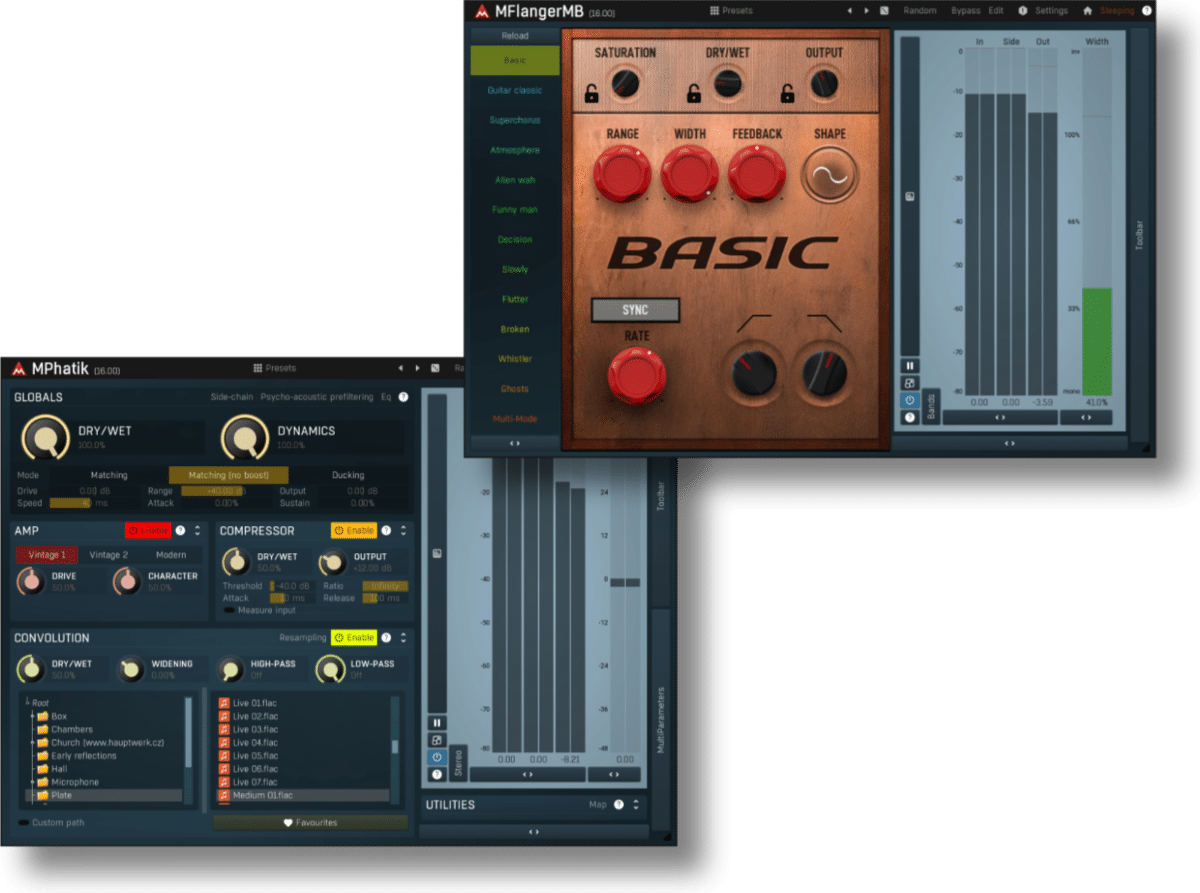Image resolution: width=1200 pixels, height=893 pixels.
Task: Click the meter popup icon in MFlangerMB
Action: (x=910, y=383)
